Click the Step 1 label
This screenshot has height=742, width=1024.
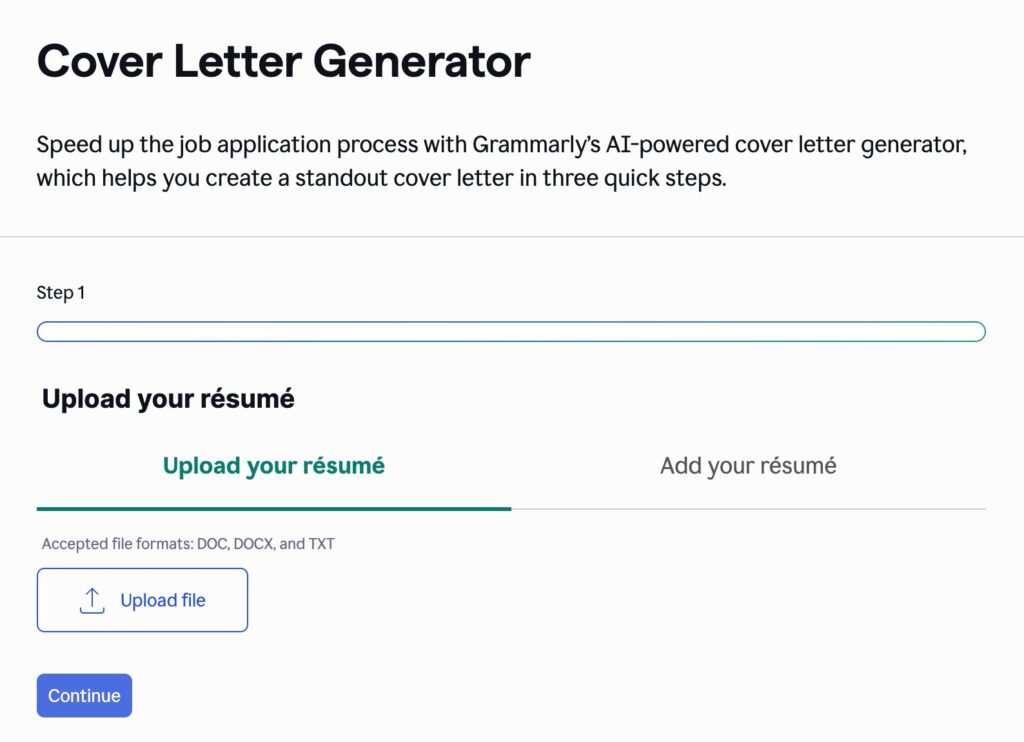(61, 293)
